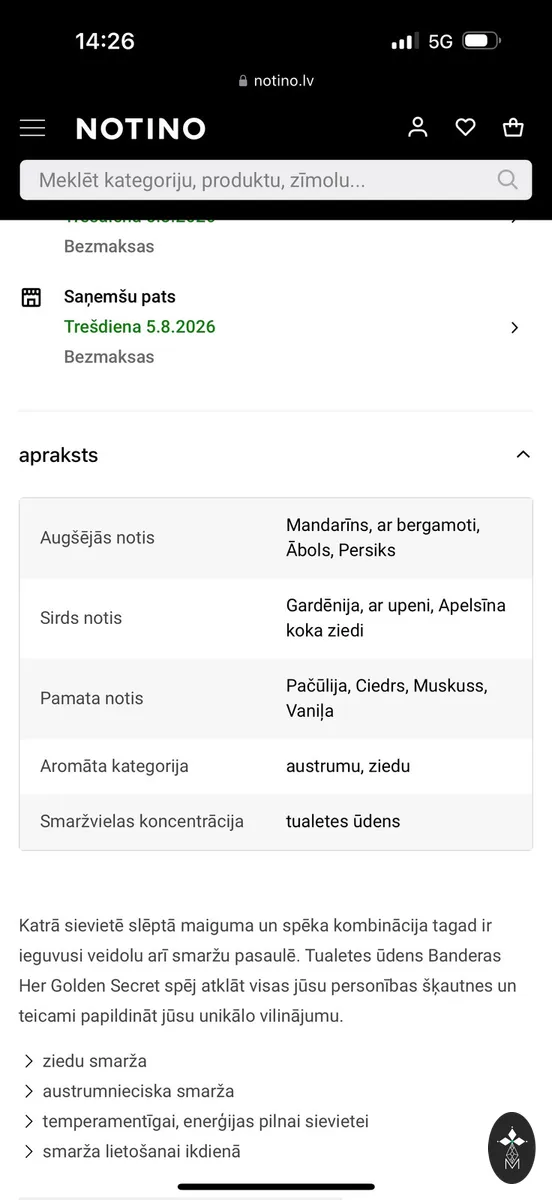
Task: Tap the Trešdiena 5.8.2026 pickup date
Action: 140,327
